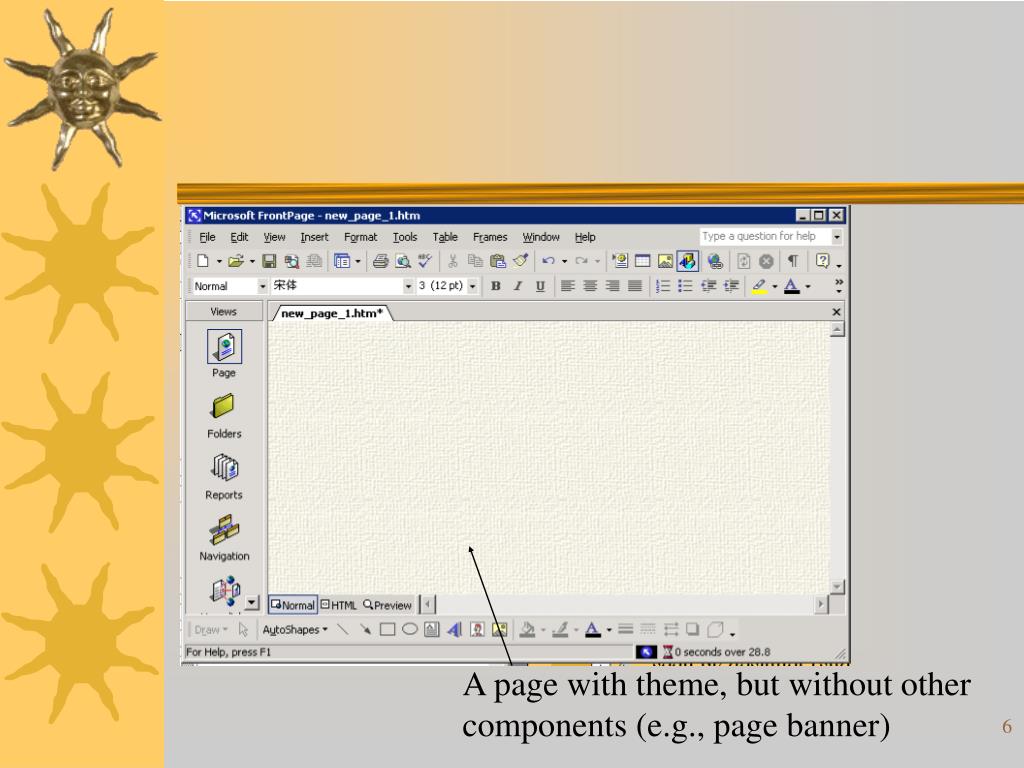Click the Print icon
1024x768 pixels.
(381, 261)
